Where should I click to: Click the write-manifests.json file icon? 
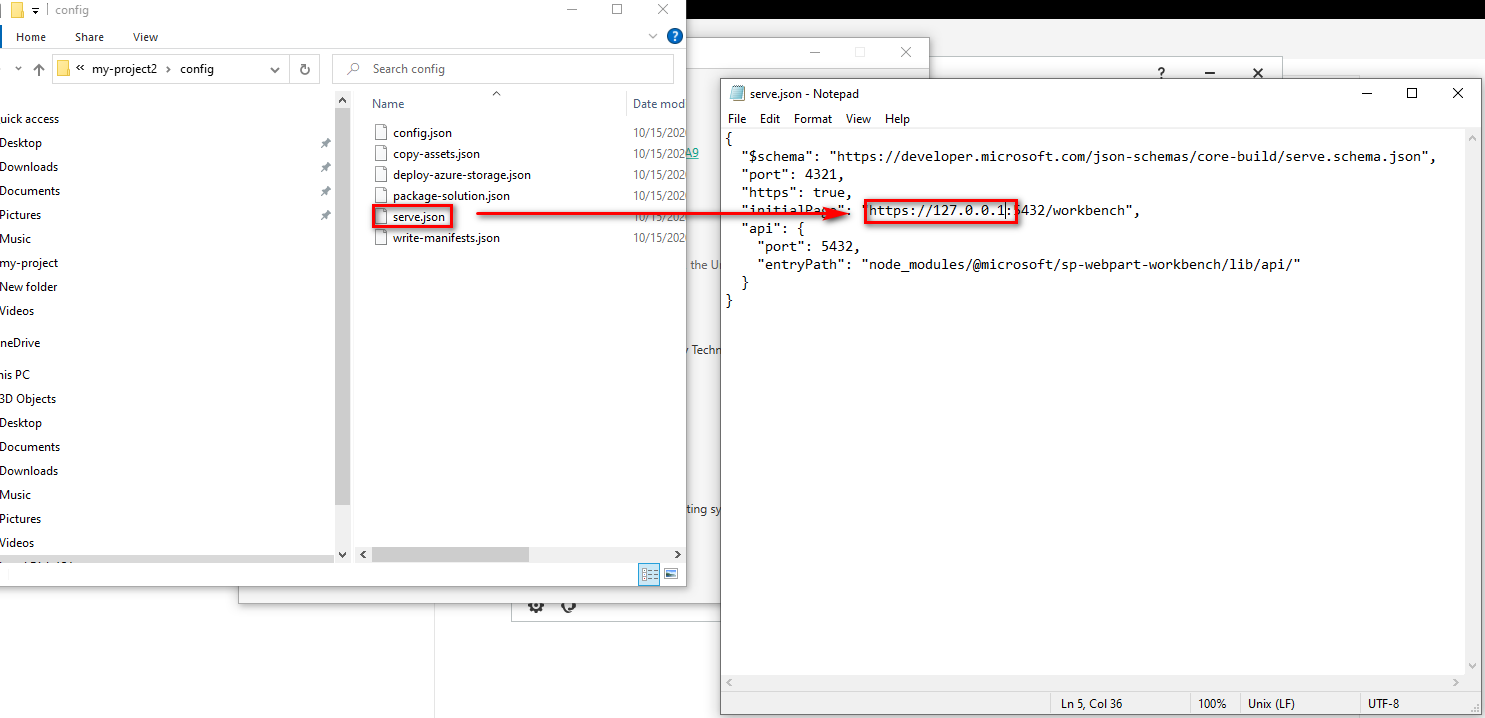(380, 238)
